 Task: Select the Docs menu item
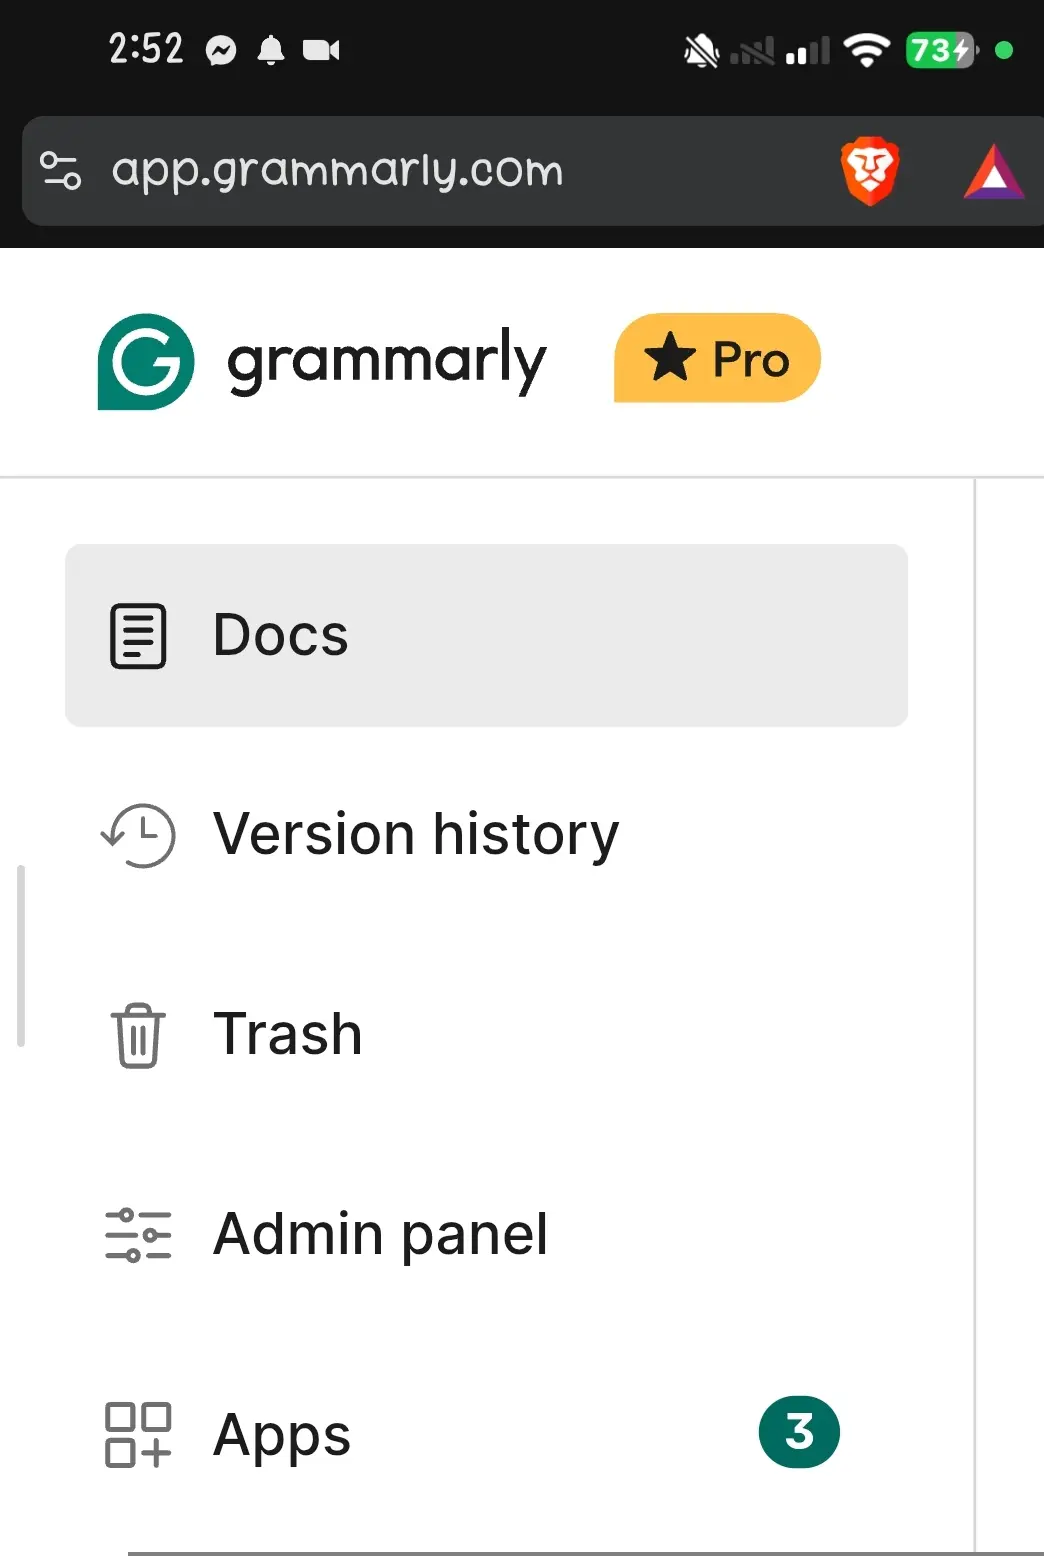point(486,636)
